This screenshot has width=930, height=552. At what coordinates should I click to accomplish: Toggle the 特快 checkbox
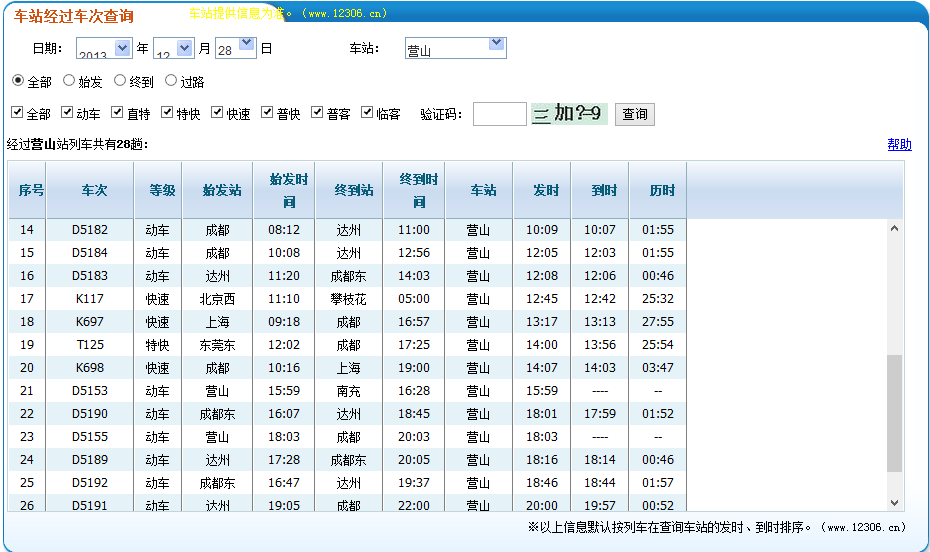(x=168, y=113)
